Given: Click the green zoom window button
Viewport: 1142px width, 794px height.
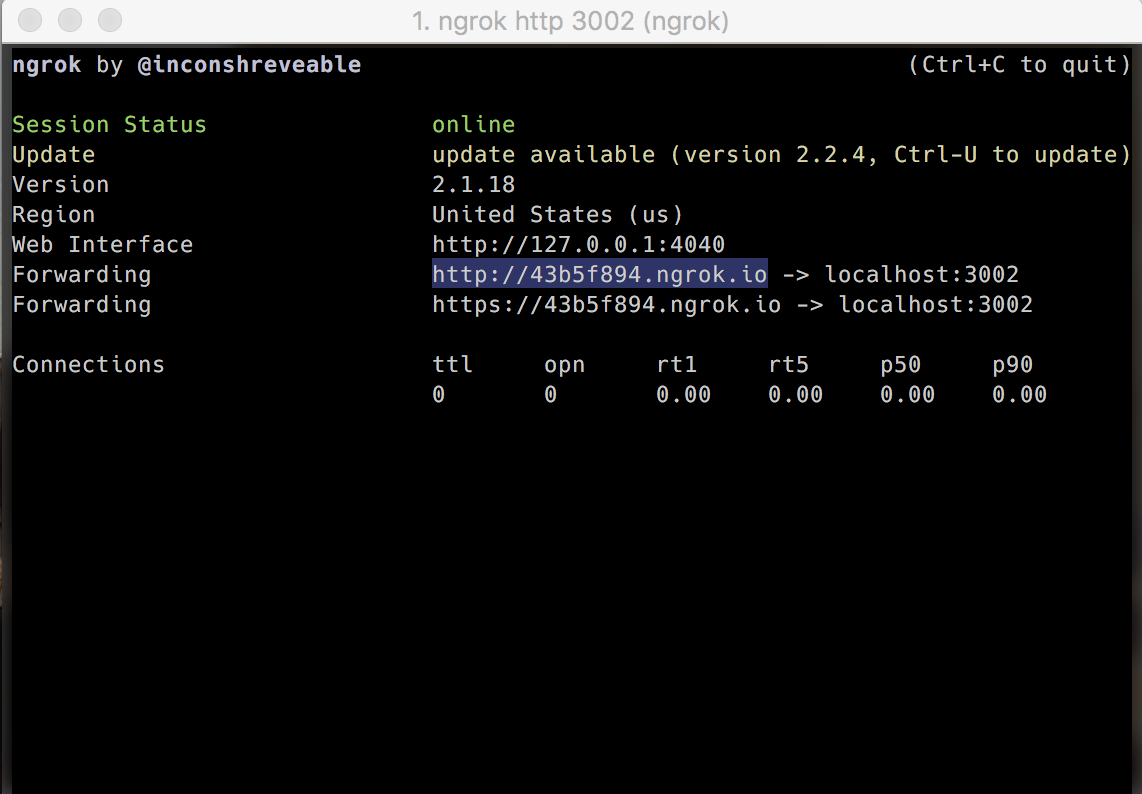Looking at the screenshot, I should pos(110,20).
